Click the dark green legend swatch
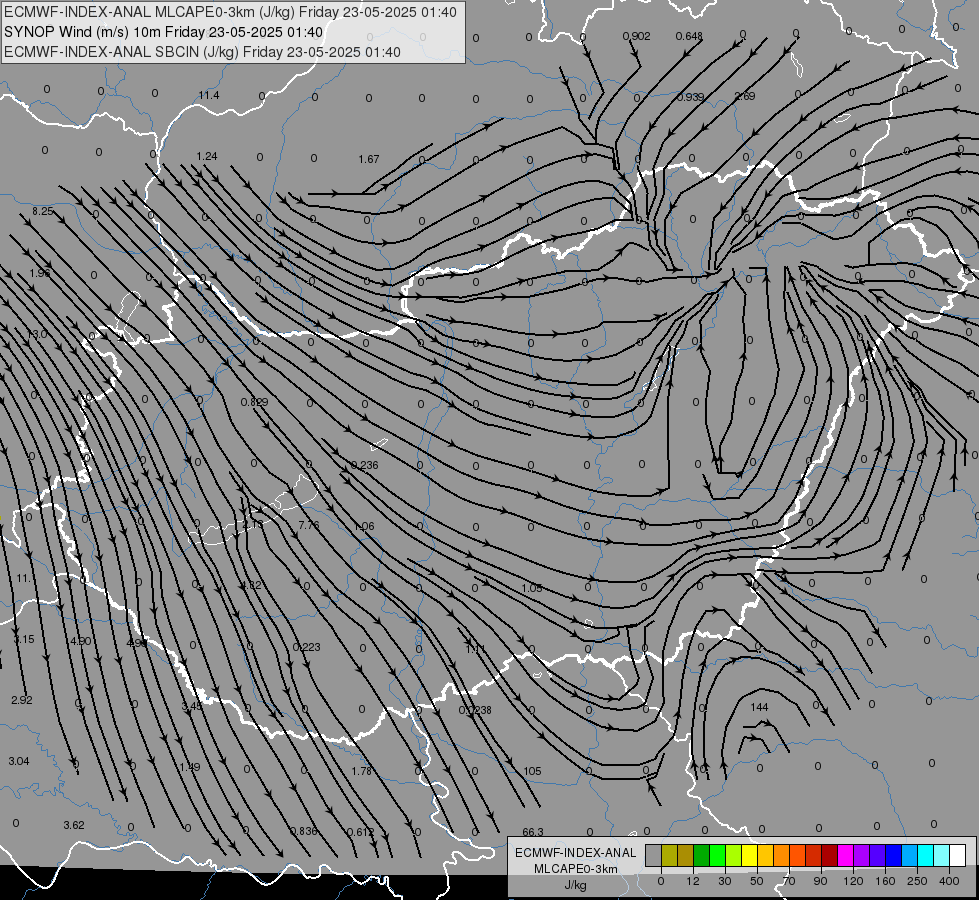This screenshot has height=900, width=979. click(x=702, y=855)
